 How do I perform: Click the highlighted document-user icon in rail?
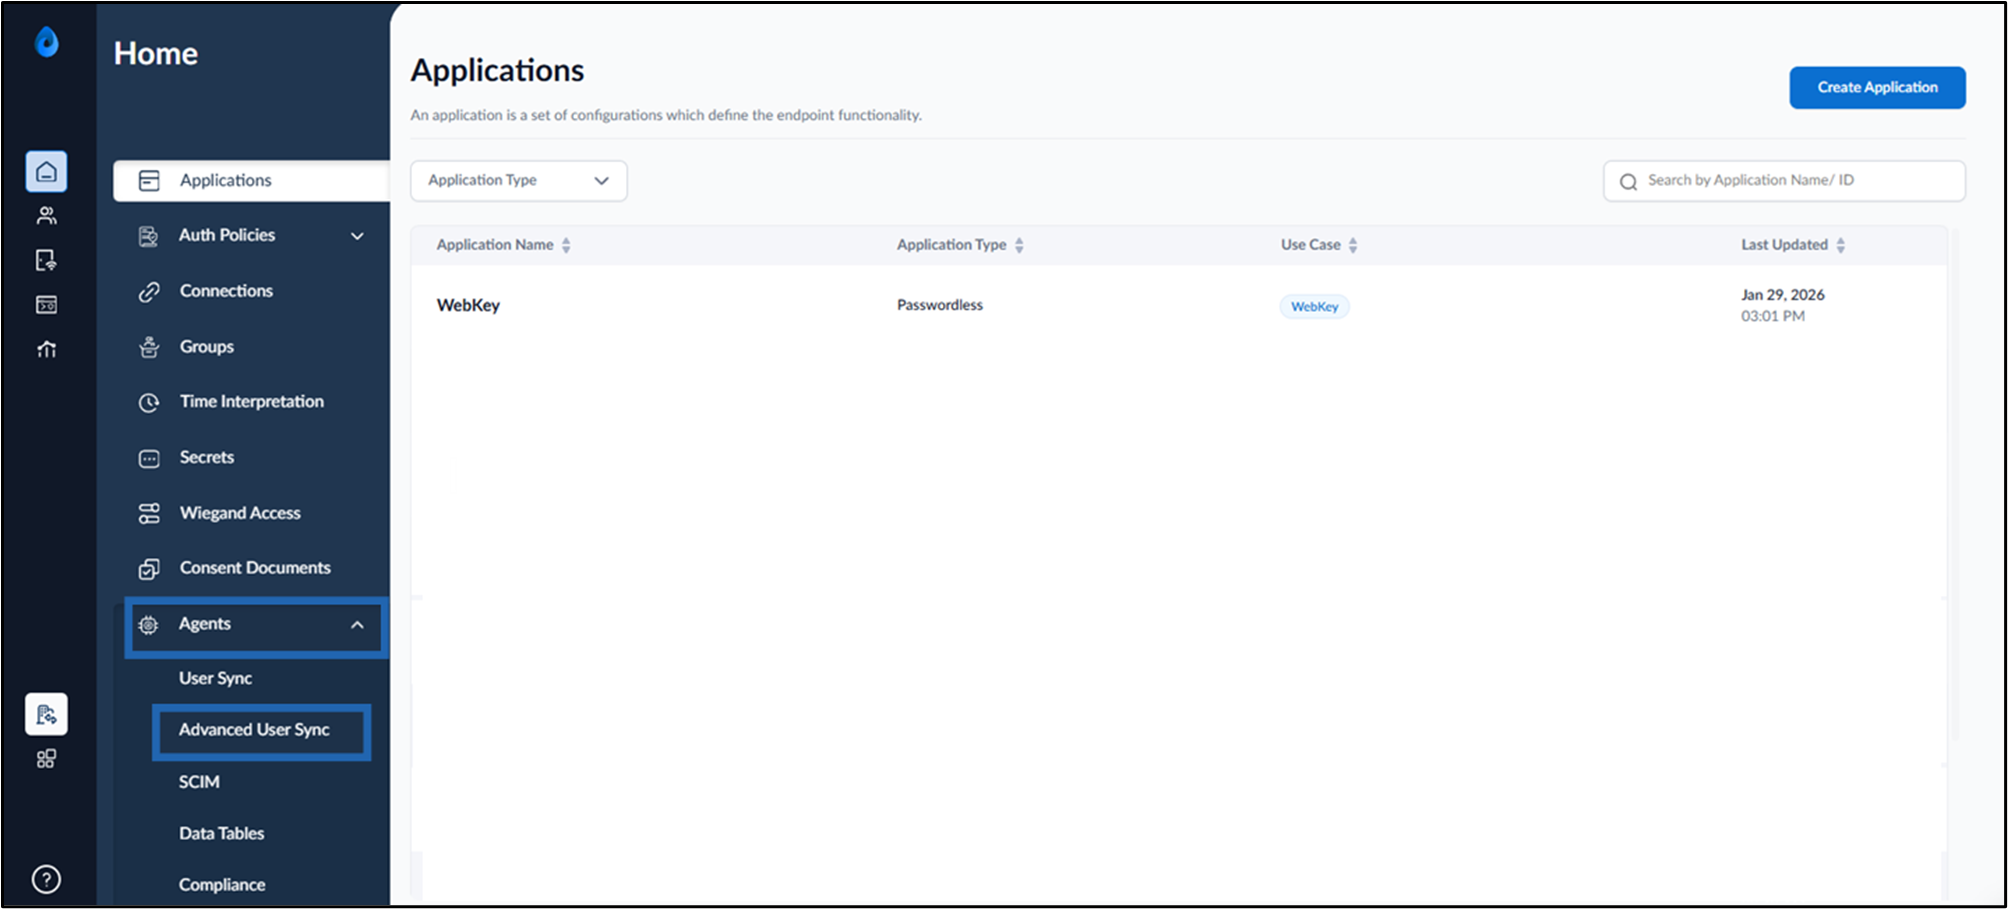46,714
